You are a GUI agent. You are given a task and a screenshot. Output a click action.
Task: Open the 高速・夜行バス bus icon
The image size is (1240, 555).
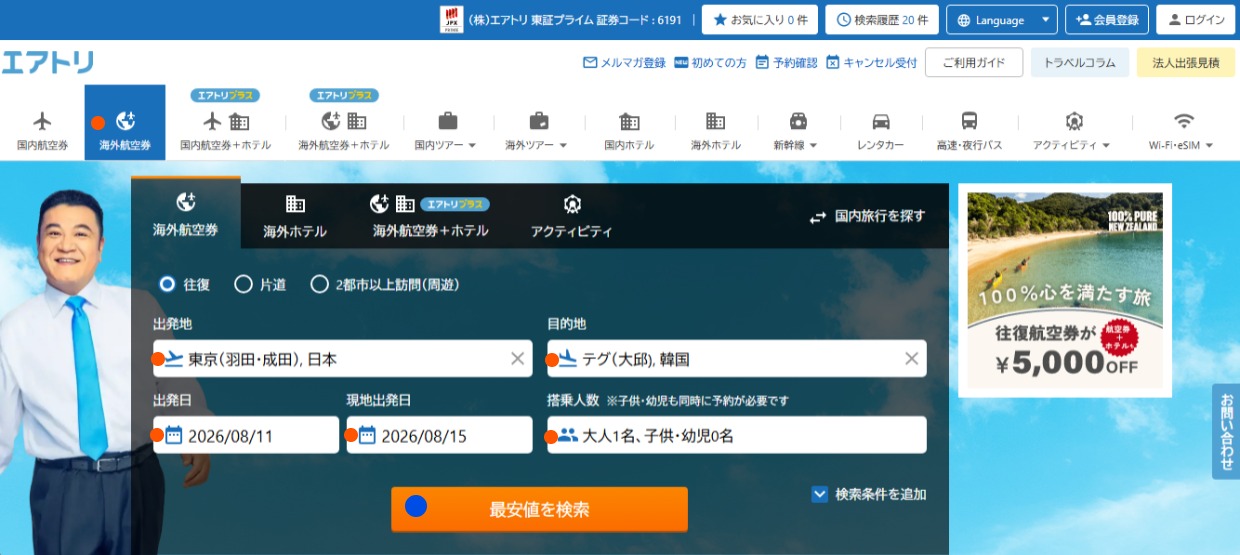[969, 122]
